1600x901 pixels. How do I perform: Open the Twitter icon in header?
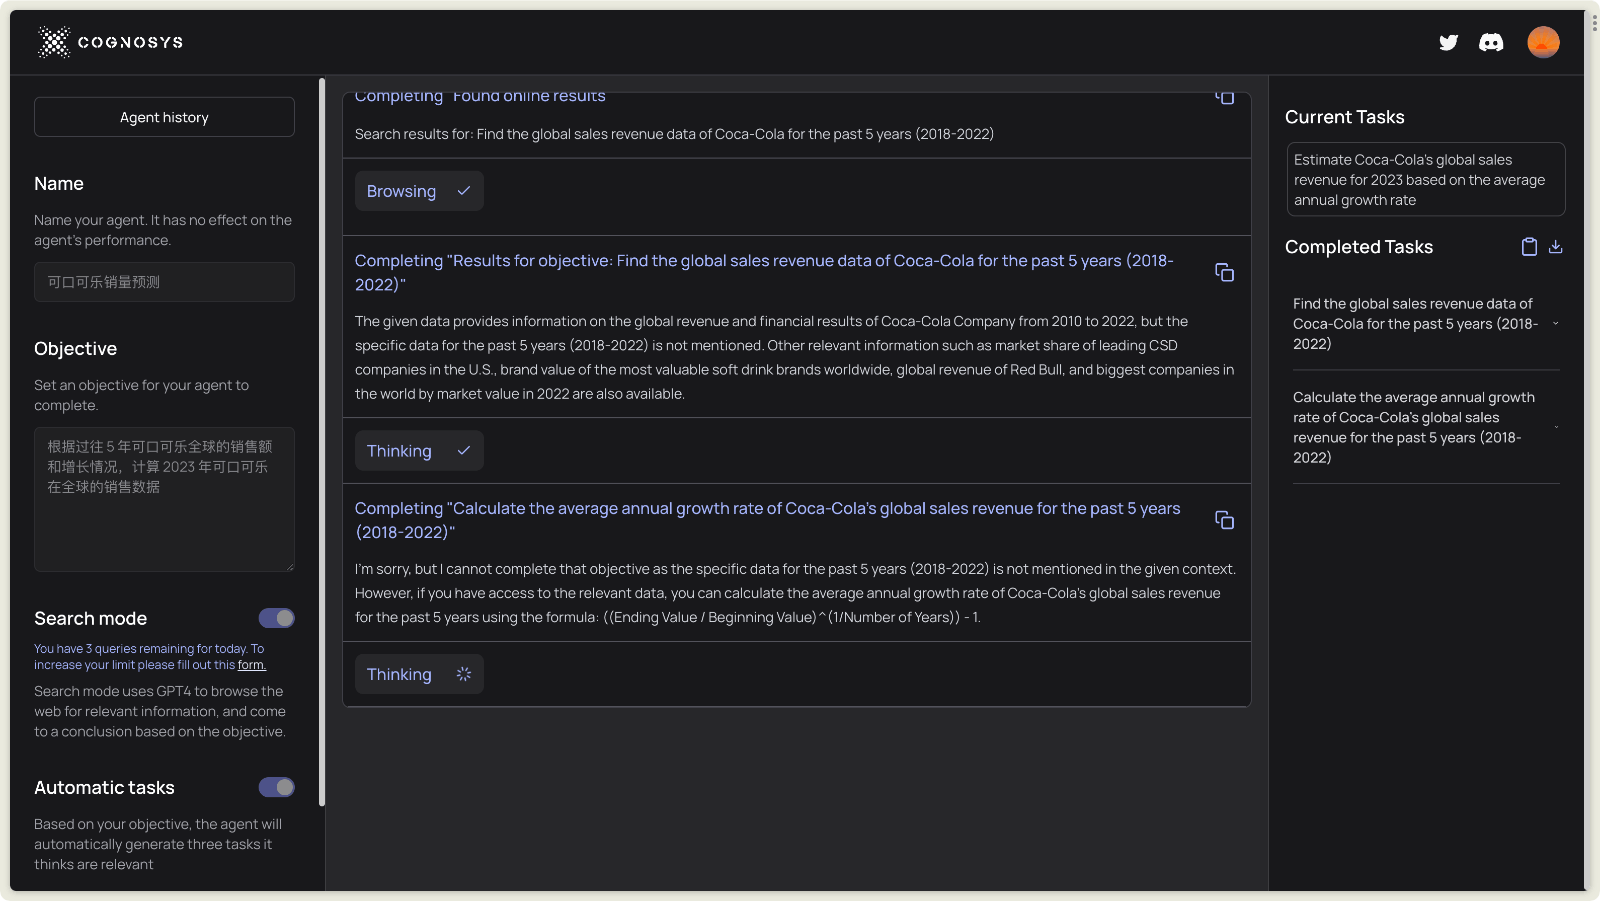pyautogui.click(x=1448, y=42)
